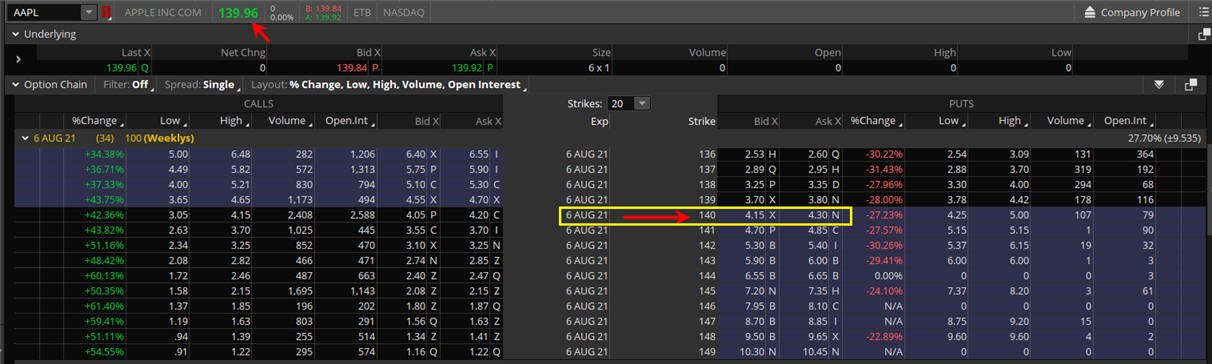
Task: Click the double-chevron down icon in Option Chain
Action: point(1159,85)
